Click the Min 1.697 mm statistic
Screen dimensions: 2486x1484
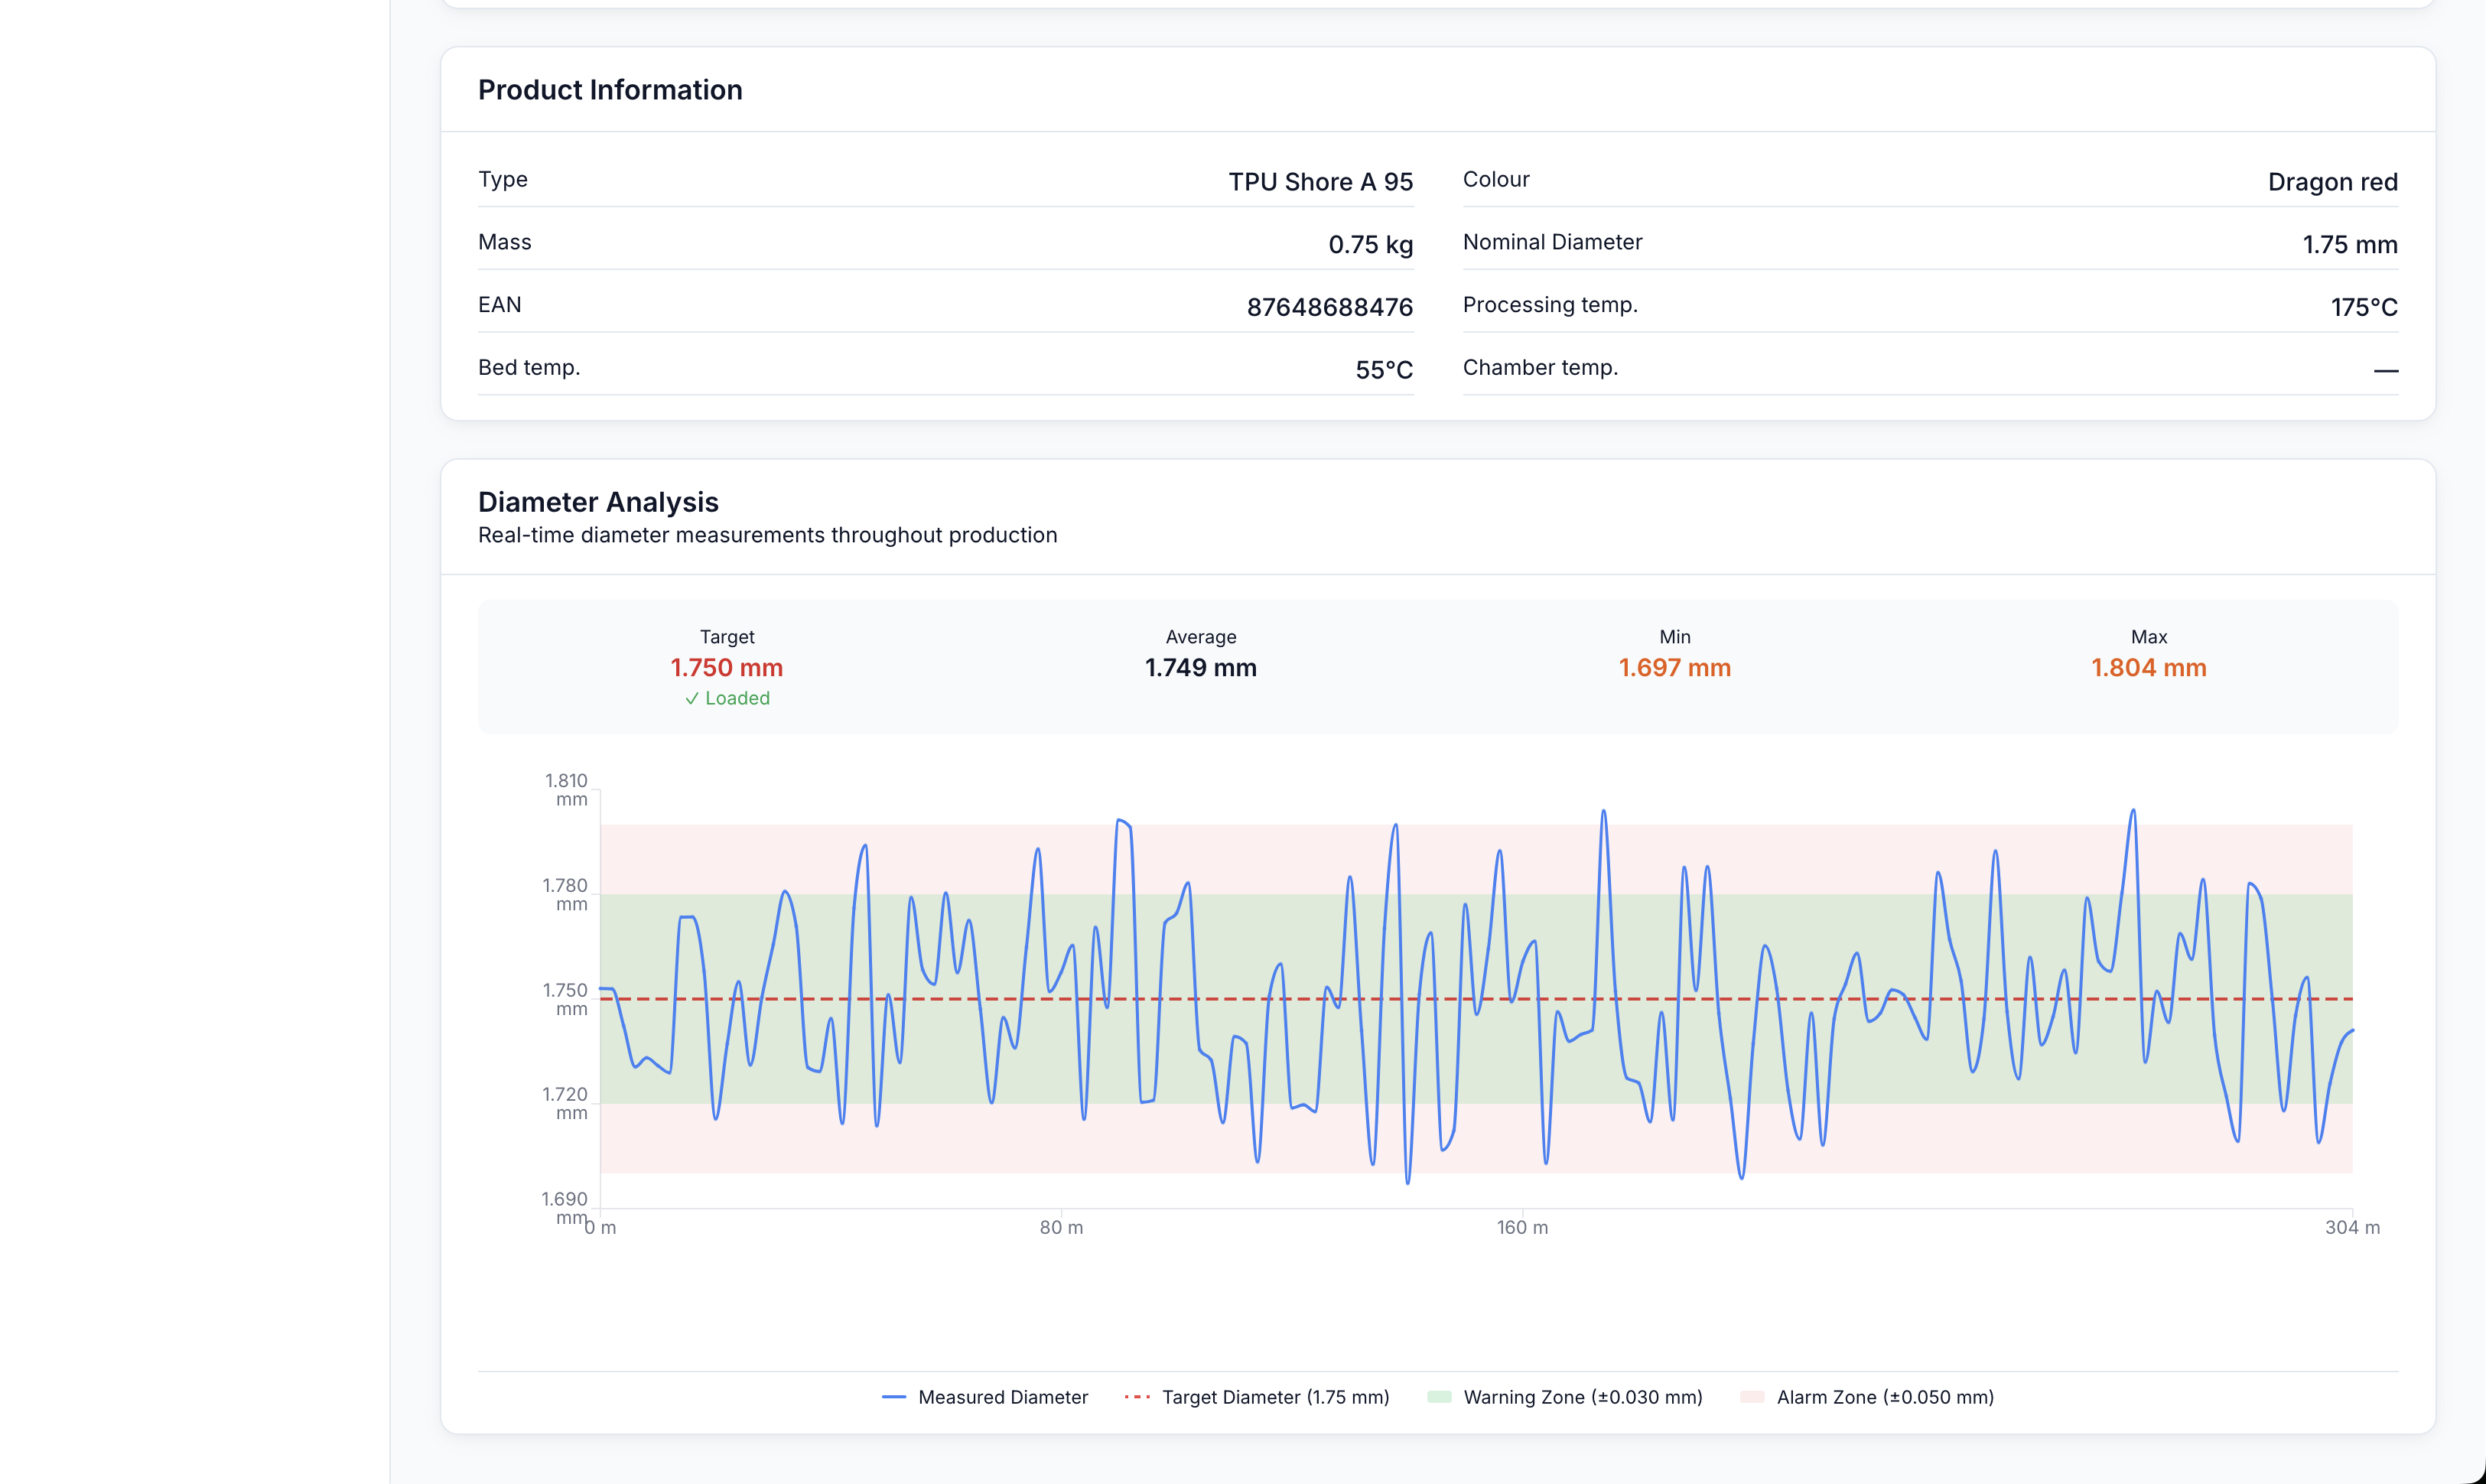1674,668
